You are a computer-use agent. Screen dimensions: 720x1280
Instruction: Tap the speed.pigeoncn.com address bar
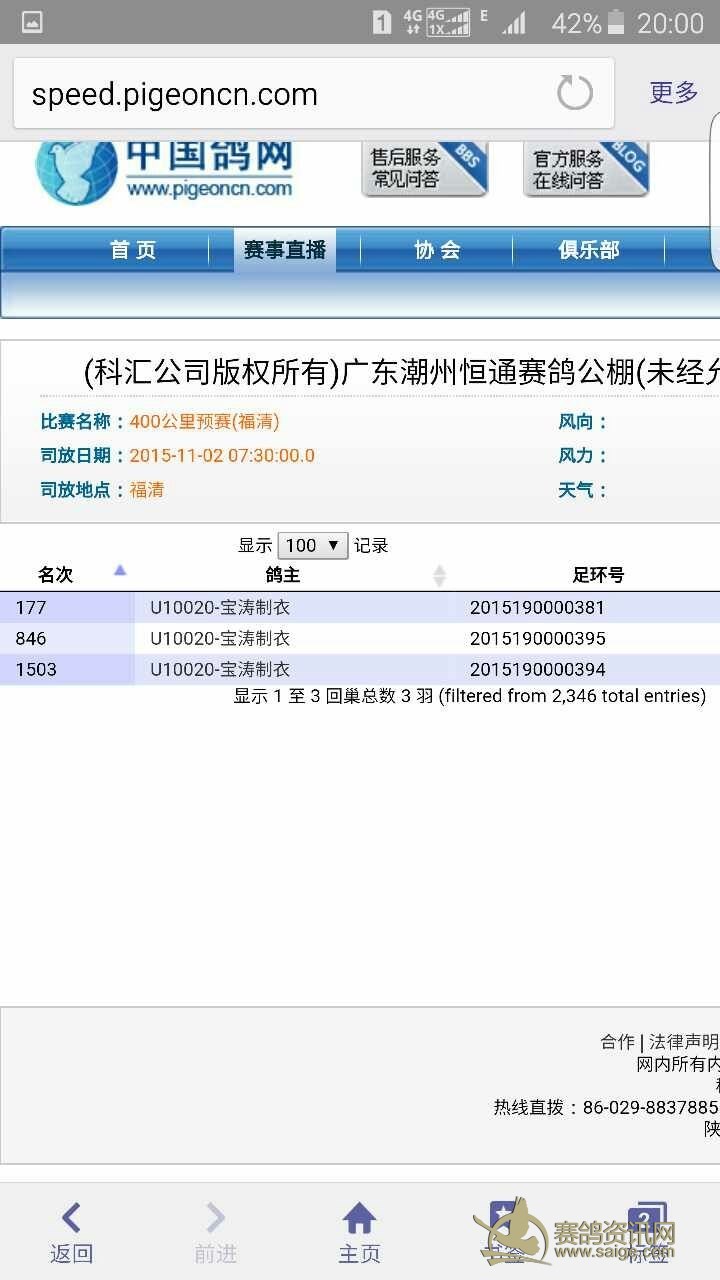(x=280, y=95)
